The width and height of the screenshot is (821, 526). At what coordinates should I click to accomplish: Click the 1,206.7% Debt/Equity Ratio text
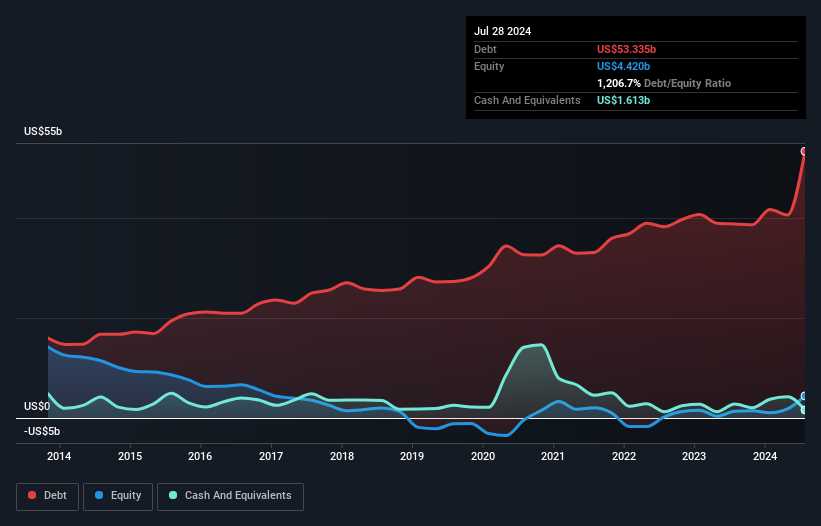[664, 83]
